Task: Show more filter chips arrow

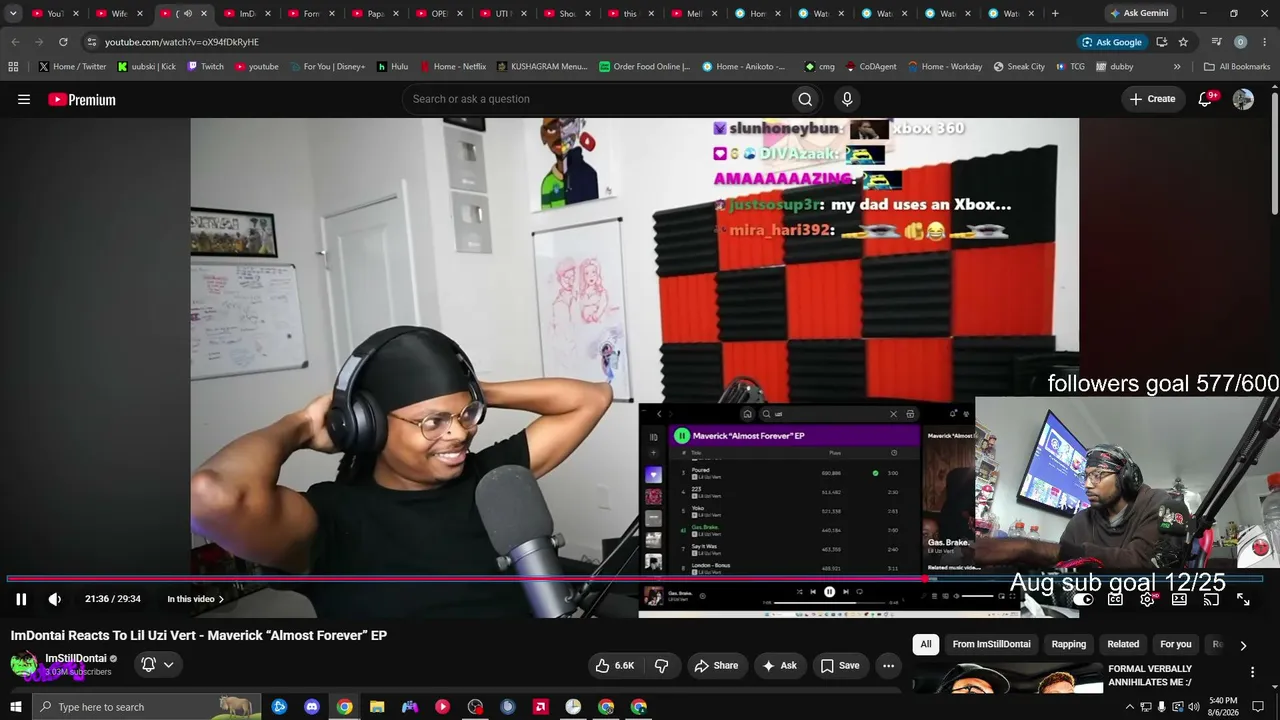Action: (x=1243, y=645)
